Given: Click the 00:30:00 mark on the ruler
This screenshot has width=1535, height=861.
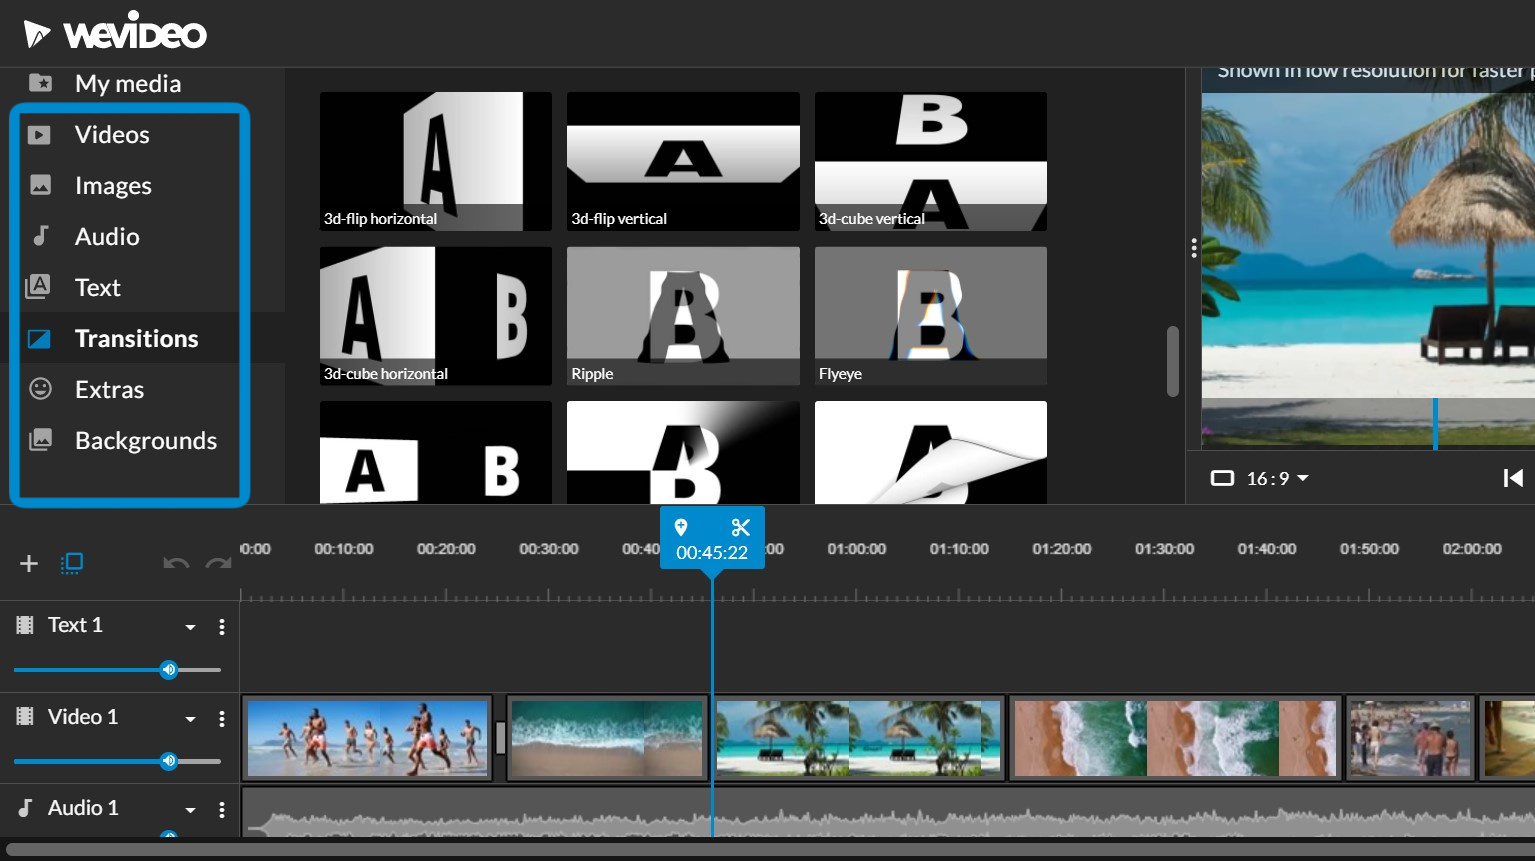Looking at the screenshot, I should [x=549, y=549].
